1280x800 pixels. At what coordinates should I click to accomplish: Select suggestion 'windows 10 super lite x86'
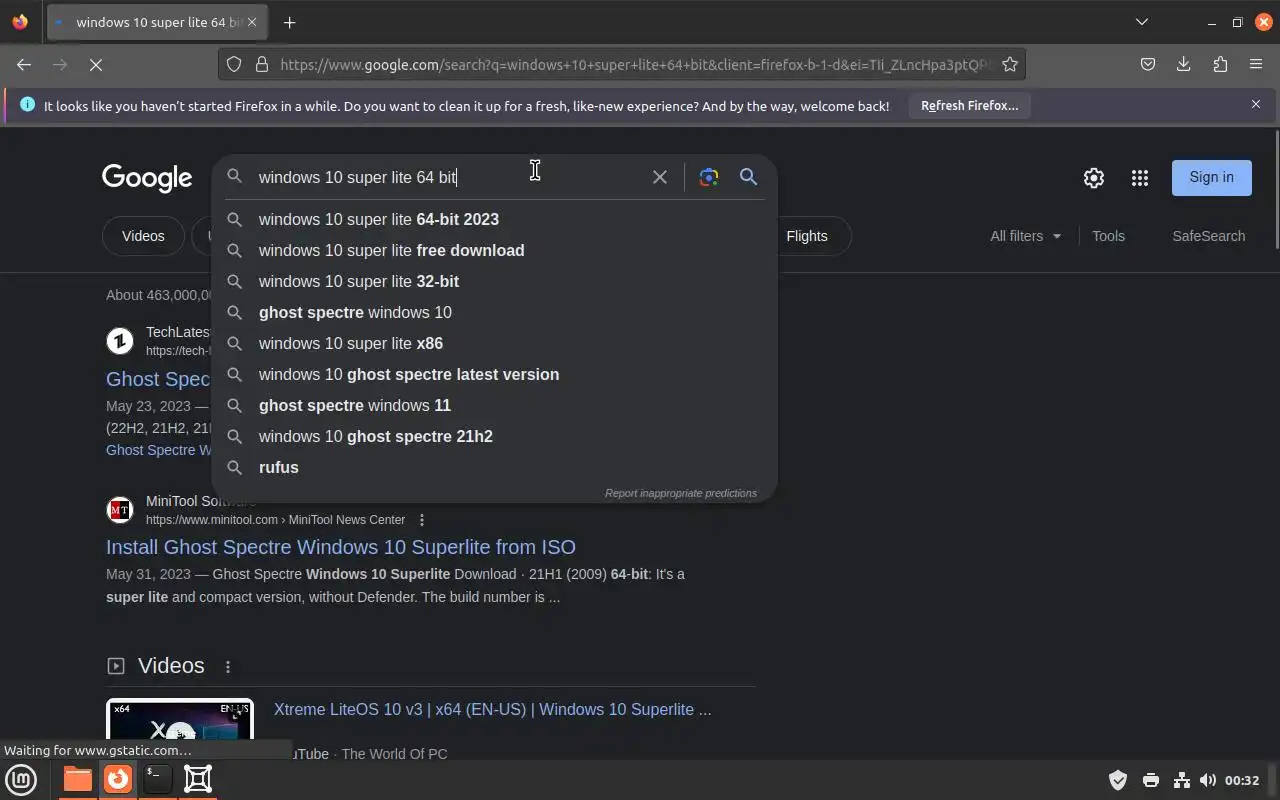point(494,343)
